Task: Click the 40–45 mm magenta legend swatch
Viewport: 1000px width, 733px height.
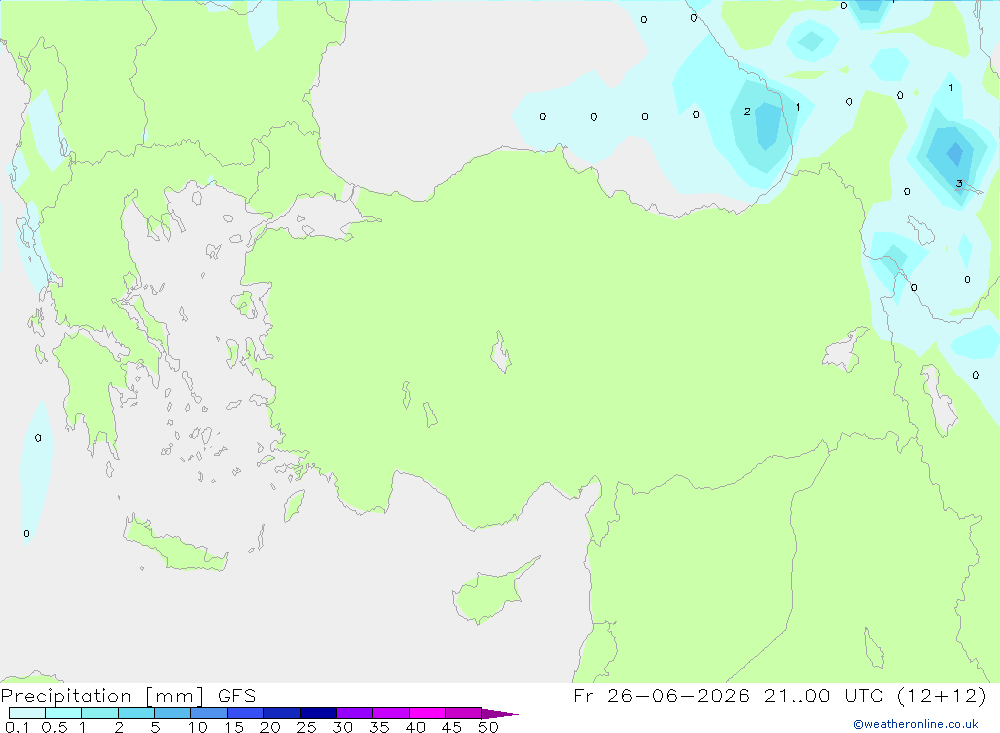Action: tap(427, 713)
